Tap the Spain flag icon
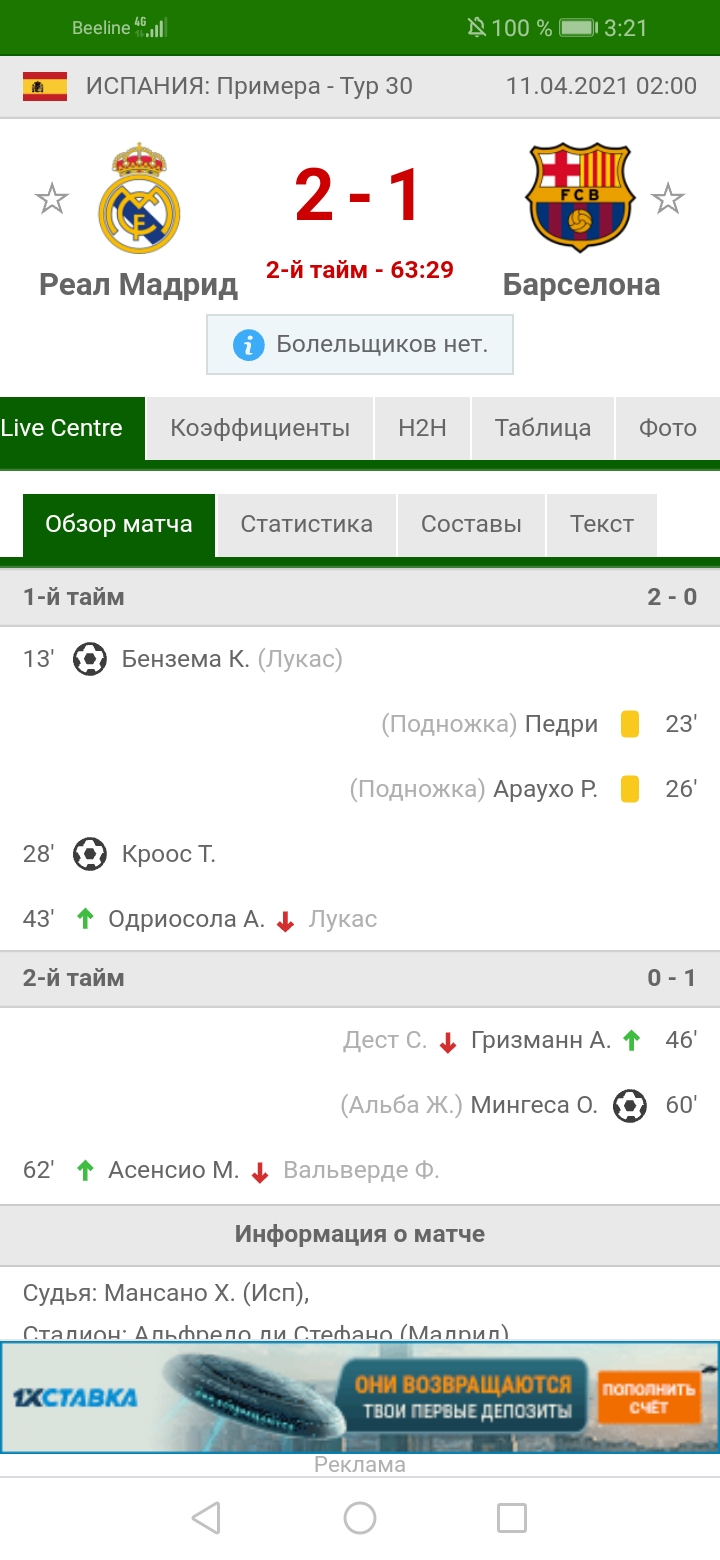The height and width of the screenshot is (1560, 720). tap(45, 86)
